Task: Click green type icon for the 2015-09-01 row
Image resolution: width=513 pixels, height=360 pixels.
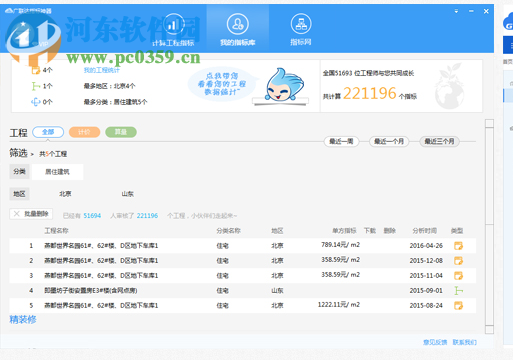Action: click(x=459, y=291)
